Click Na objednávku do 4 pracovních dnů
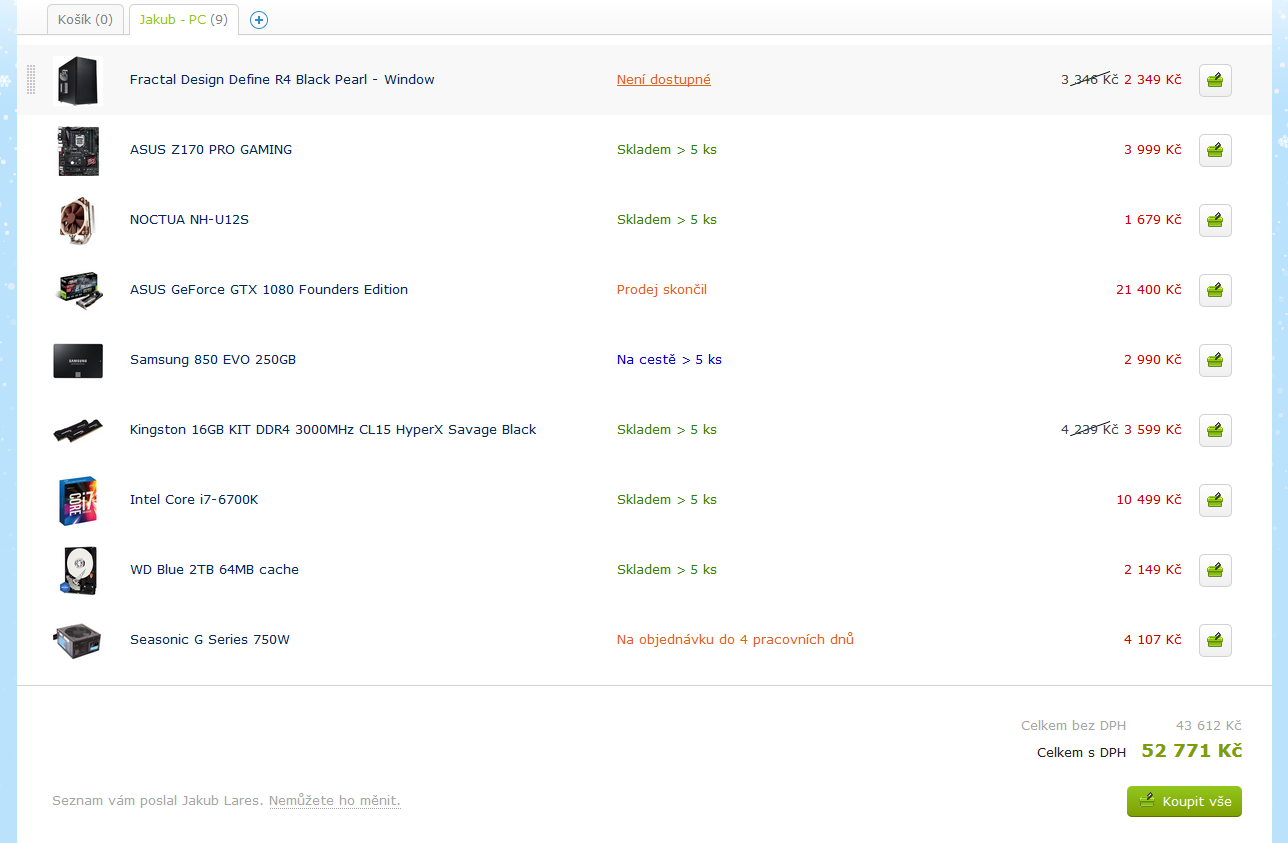Image resolution: width=1288 pixels, height=843 pixels. [x=735, y=640]
